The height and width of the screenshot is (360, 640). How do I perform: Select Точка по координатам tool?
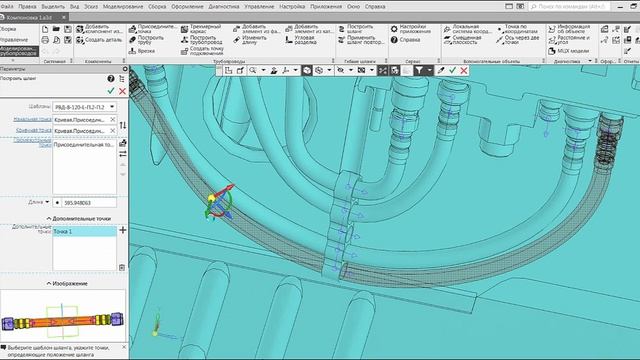point(517,29)
